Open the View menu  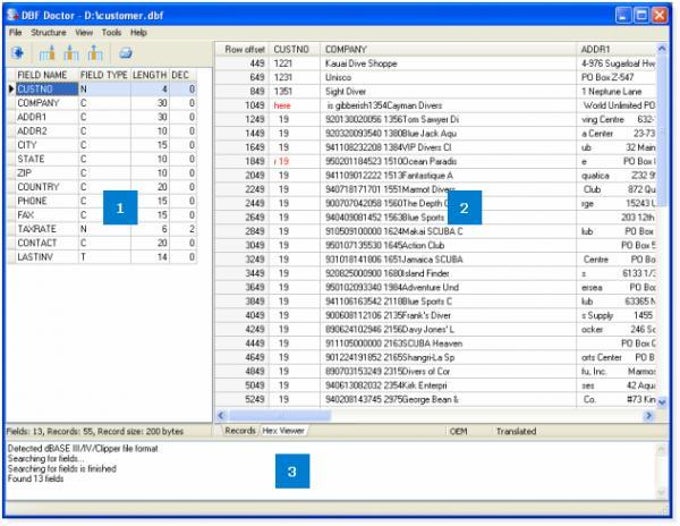84,33
